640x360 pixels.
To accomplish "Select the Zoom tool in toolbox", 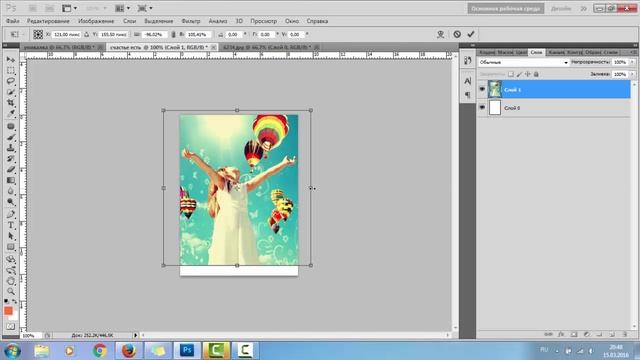I will [x=11, y=291].
